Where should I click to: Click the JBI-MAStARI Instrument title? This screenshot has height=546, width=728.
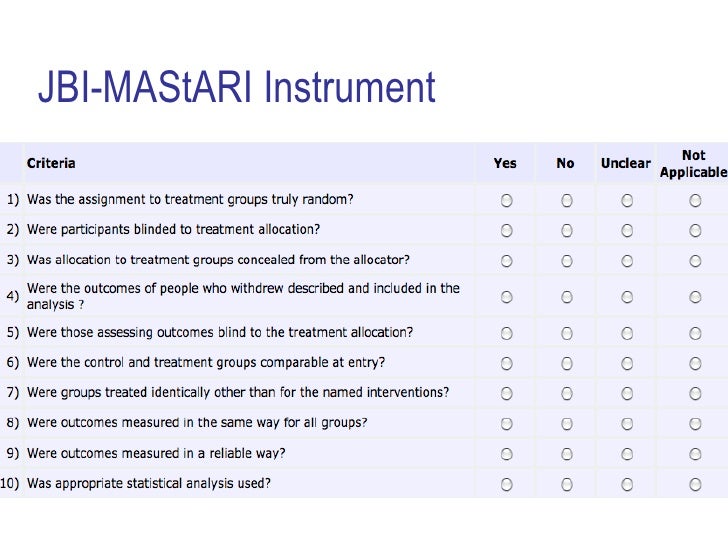tap(237, 88)
